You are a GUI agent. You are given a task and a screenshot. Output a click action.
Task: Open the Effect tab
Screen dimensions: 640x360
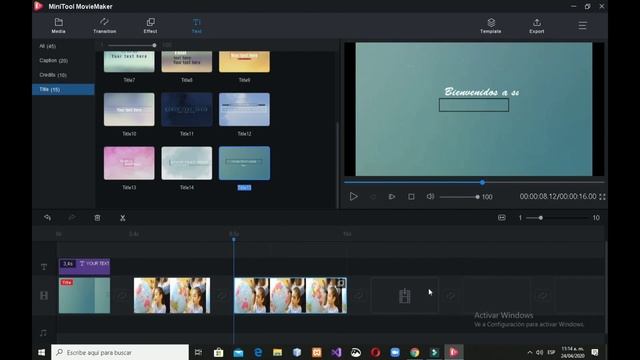(150, 25)
